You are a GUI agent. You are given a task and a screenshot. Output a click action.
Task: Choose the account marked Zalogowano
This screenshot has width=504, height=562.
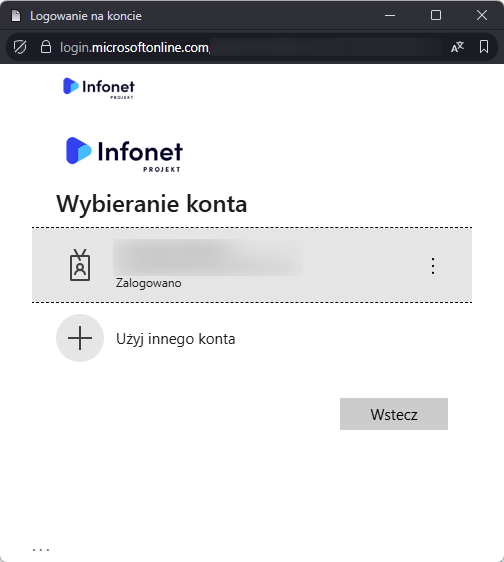(252, 265)
